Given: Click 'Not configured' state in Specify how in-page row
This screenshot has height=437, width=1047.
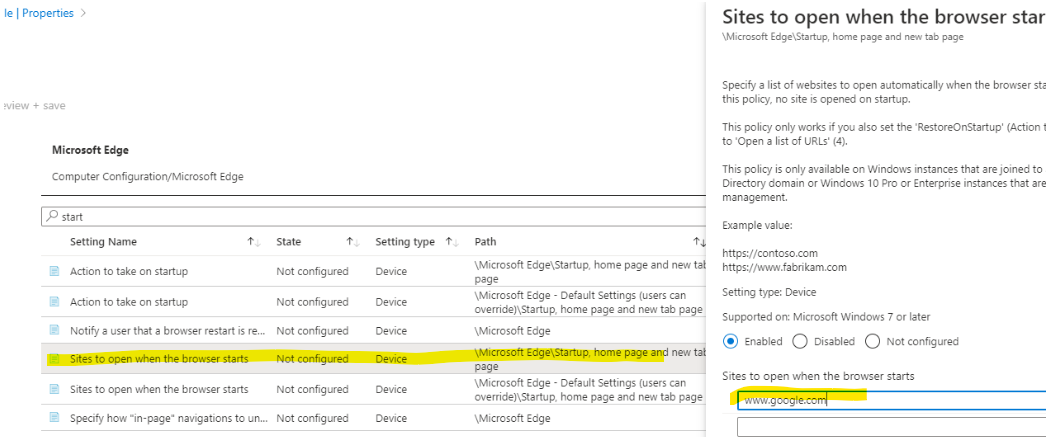Looking at the screenshot, I should [x=312, y=418].
